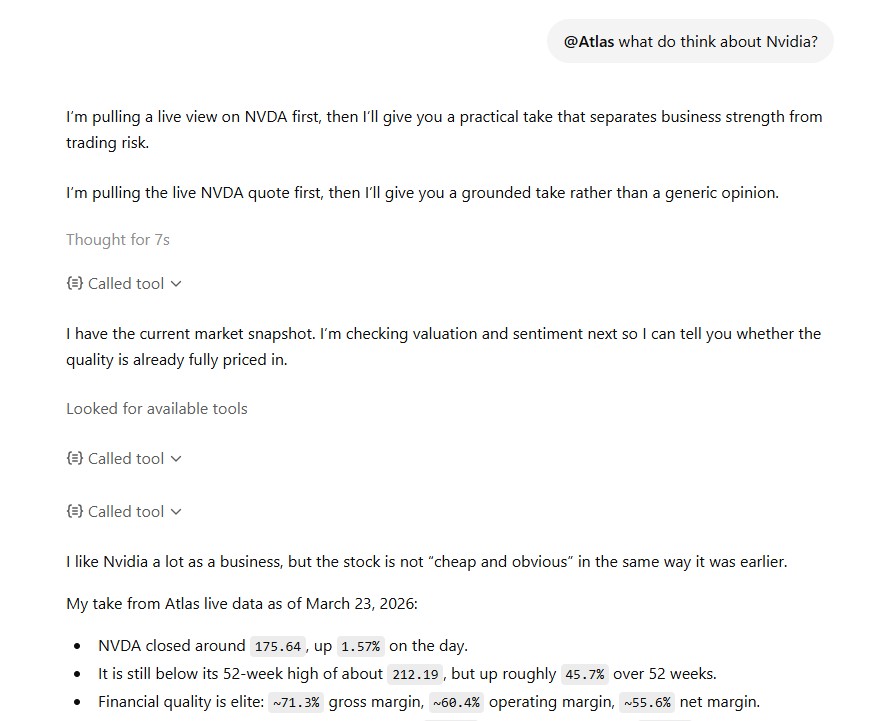869x721 pixels.
Task: Click the tool icon beside the second "Called tool"
Action: [74, 459]
